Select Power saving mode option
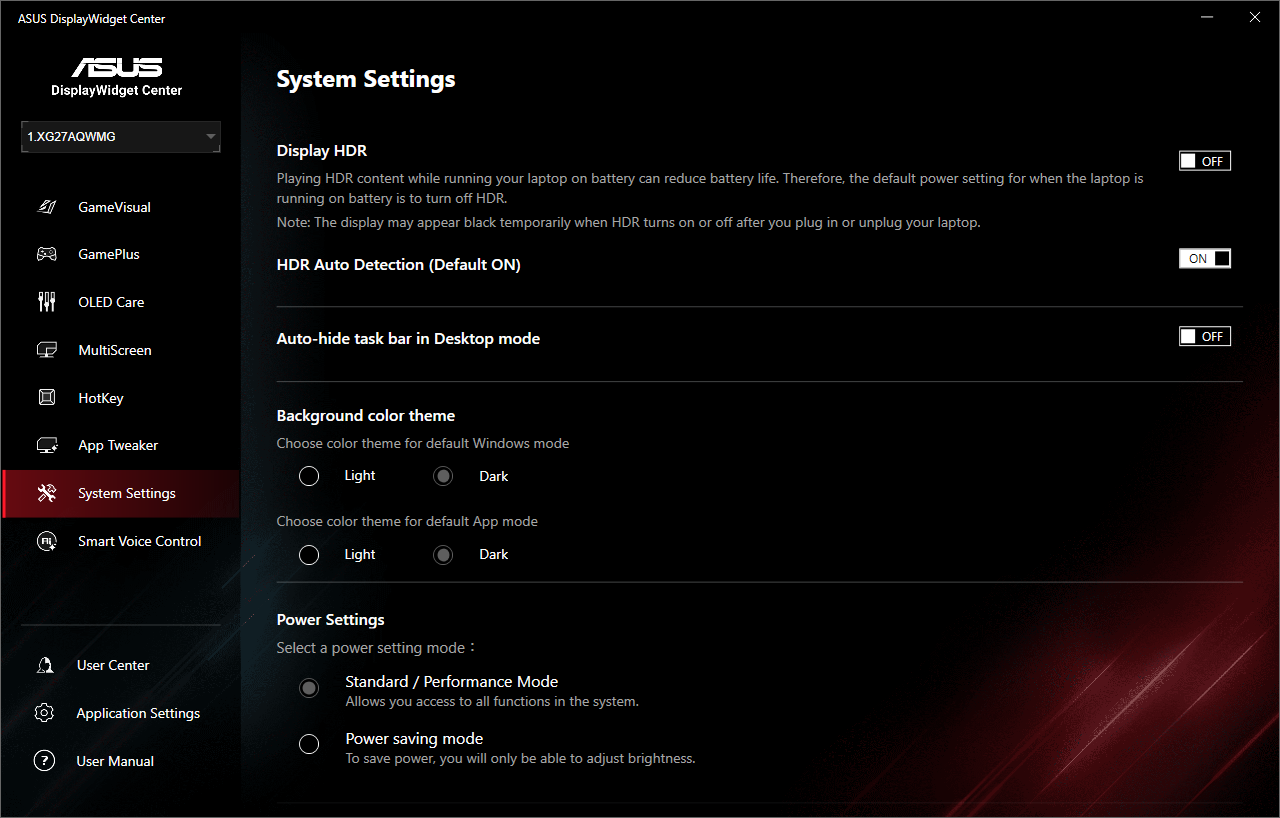1280x818 pixels. [x=309, y=744]
